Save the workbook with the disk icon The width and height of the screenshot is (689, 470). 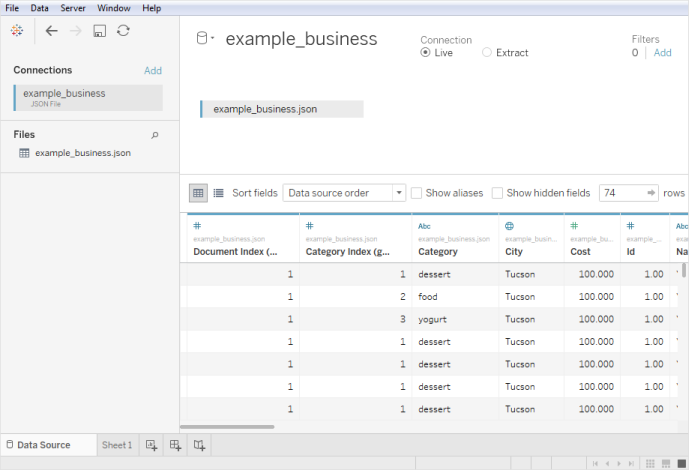(x=100, y=31)
